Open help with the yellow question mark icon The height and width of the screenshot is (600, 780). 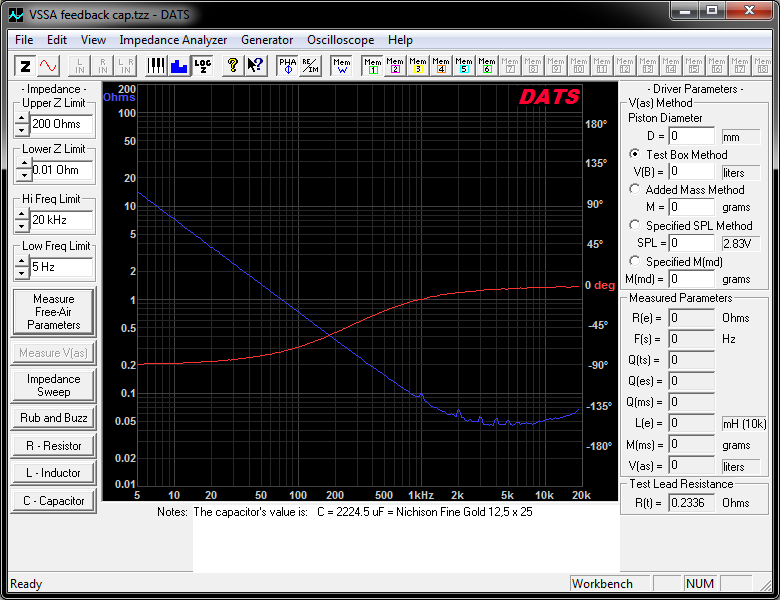click(232, 65)
